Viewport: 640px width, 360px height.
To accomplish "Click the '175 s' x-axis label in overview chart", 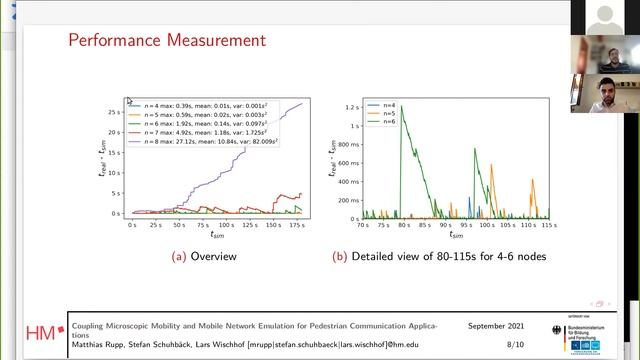I will coord(297,225).
